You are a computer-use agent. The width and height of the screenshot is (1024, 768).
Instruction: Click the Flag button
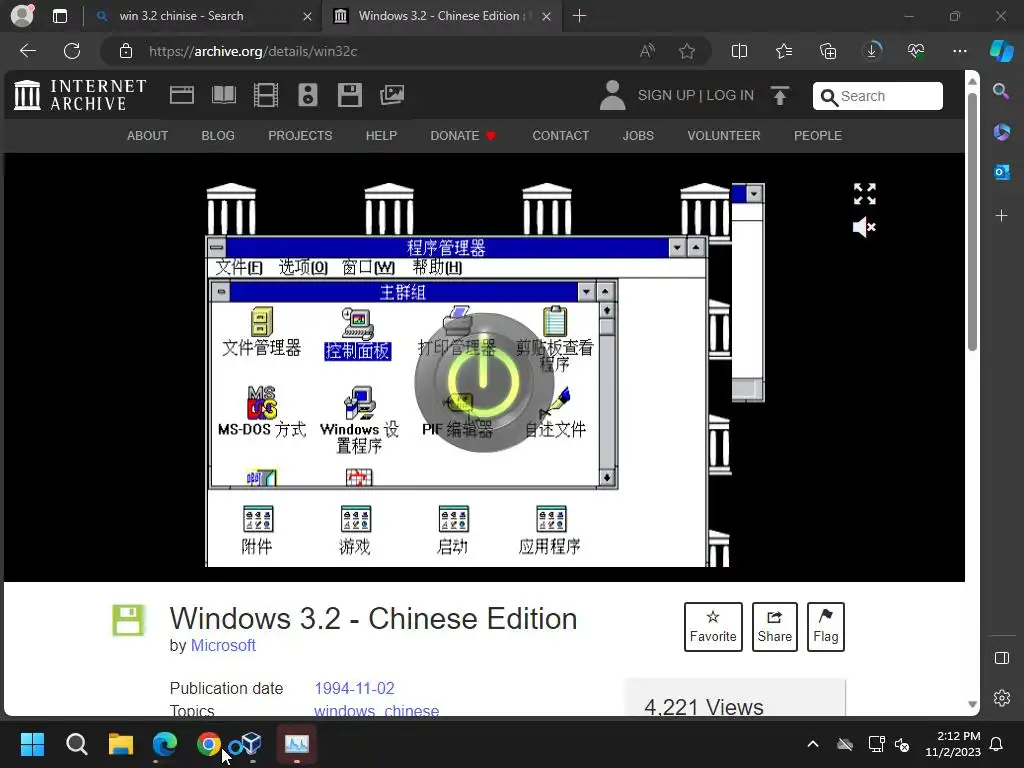825,627
